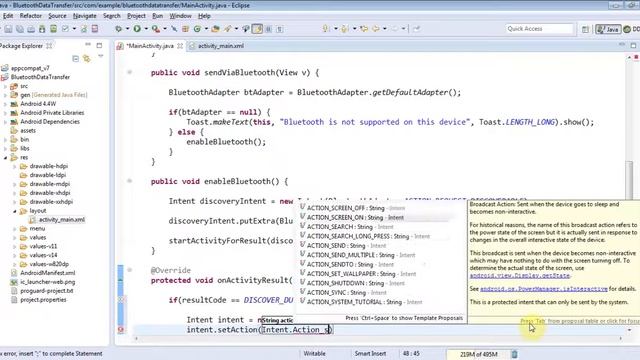
Task: Minimize the Package Explorer view
Action: [88, 45]
